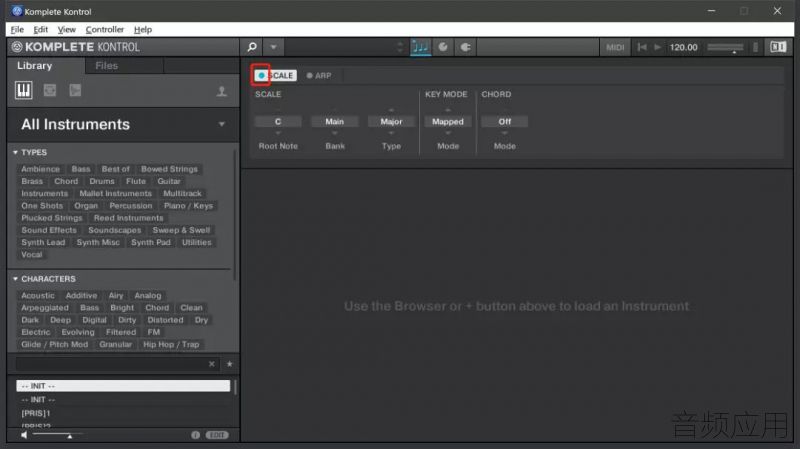Enable the SCALE engine toggle
The image size is (800, 449).
(x=261, y=76)
